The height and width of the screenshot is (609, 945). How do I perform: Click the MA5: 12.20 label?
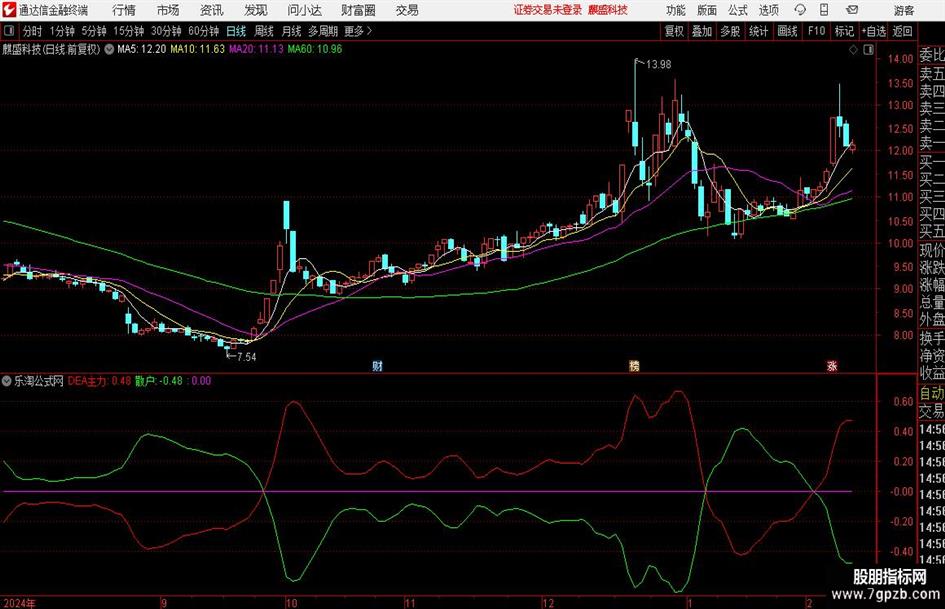point(142,49)
